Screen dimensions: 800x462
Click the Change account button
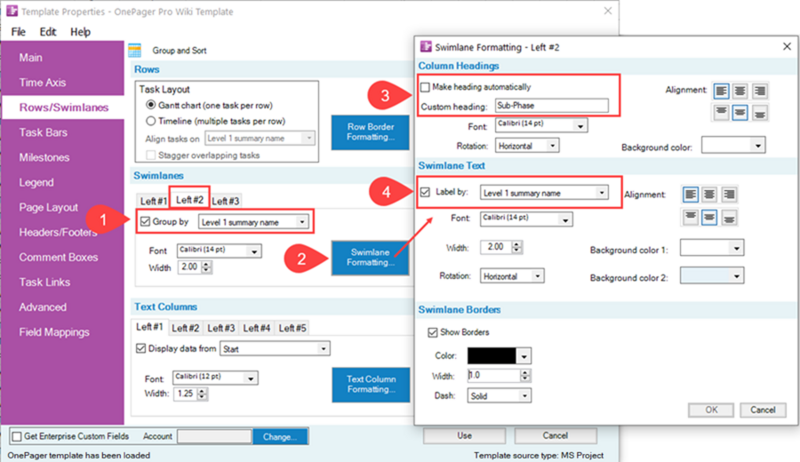[x=280, y=437]
